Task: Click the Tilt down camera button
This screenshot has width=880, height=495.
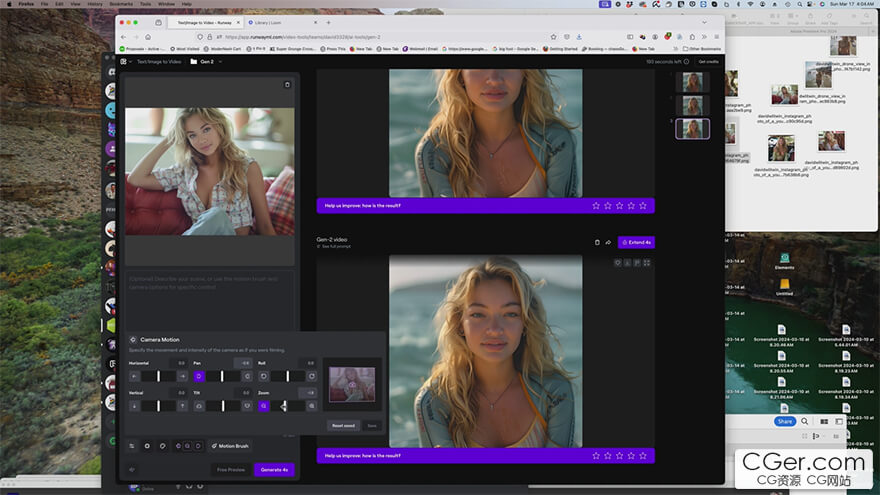Action: [247, 406]
